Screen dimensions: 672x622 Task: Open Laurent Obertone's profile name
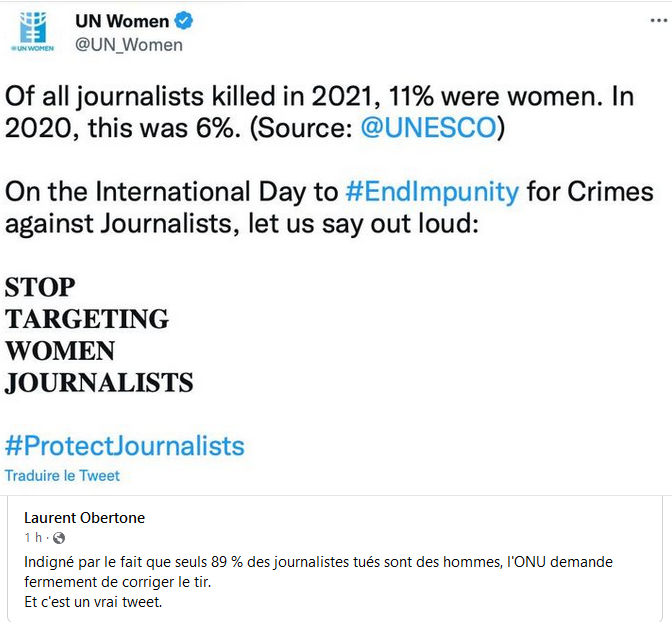(x=84, y=518)
